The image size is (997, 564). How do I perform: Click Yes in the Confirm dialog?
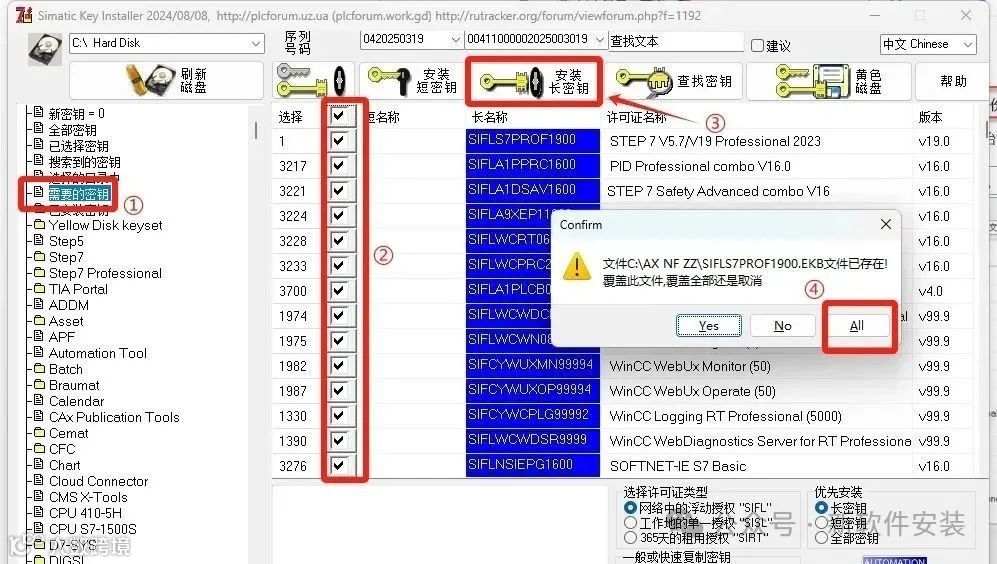[x=708, y=326]
